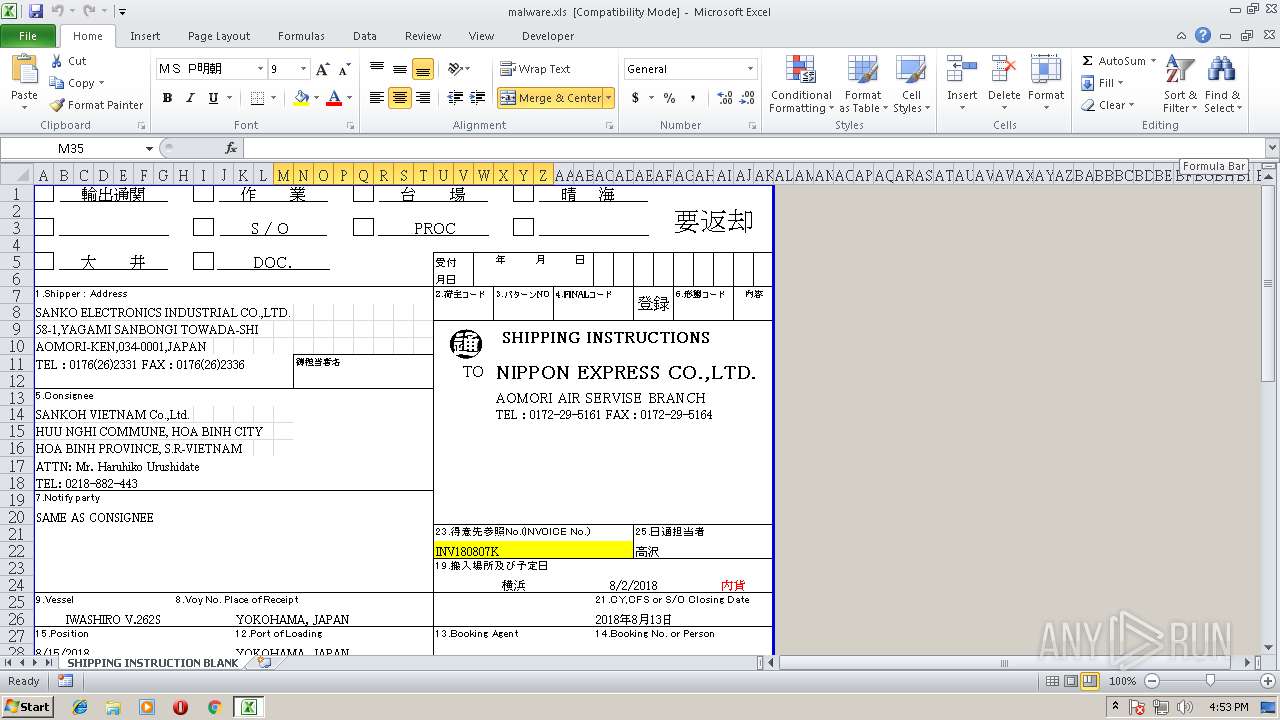Open the font size dropdown
1280x720 pixels.
pos(303,69)
